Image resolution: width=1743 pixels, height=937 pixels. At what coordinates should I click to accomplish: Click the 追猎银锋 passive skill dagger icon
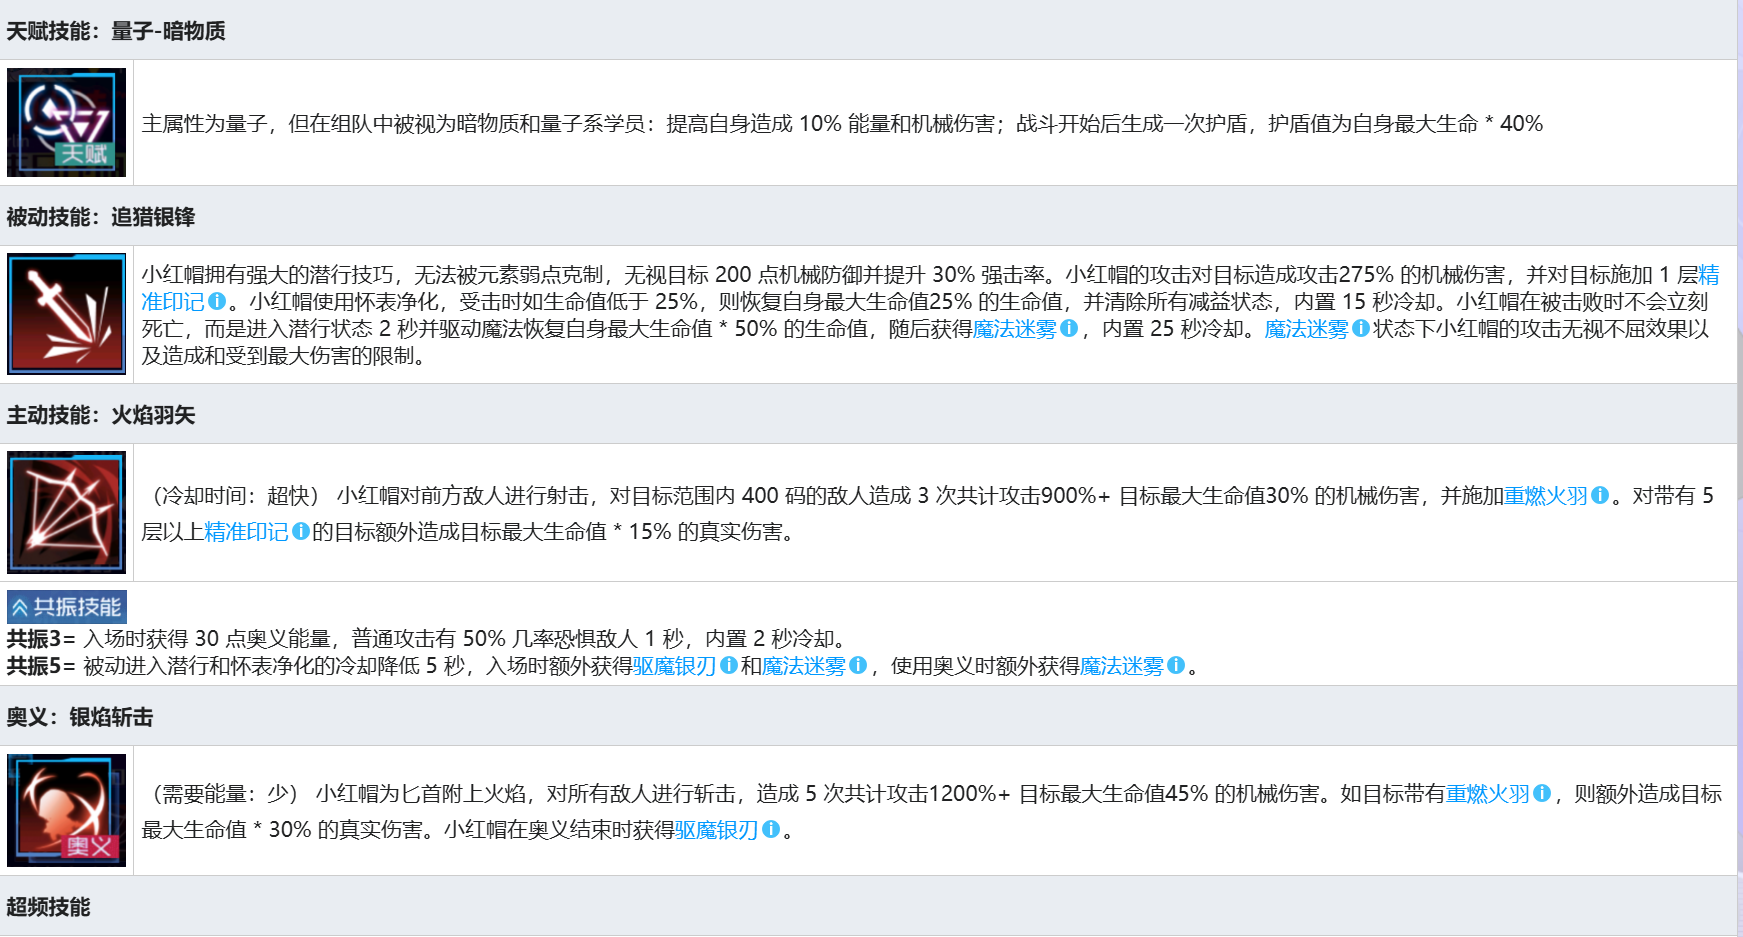[x=67, y=314]
